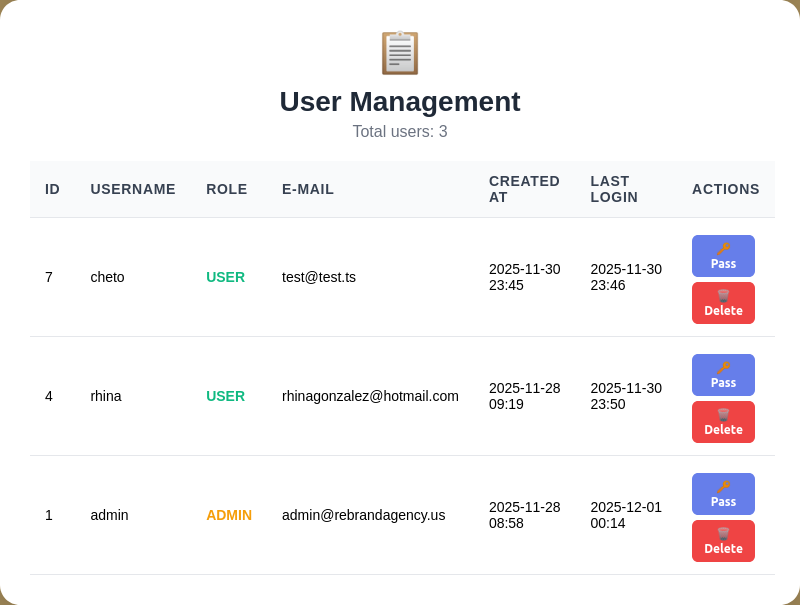
Task: Click email 'test@test.ts'
Action: click(319, 277)
